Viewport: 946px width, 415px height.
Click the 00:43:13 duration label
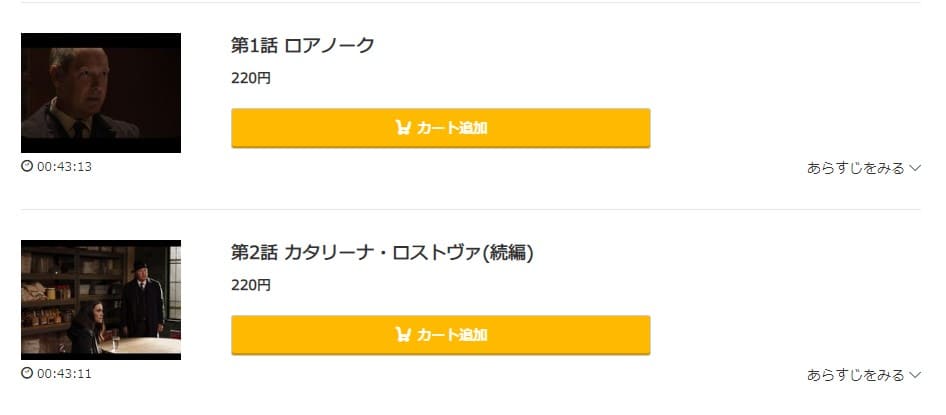pos(65,166)
